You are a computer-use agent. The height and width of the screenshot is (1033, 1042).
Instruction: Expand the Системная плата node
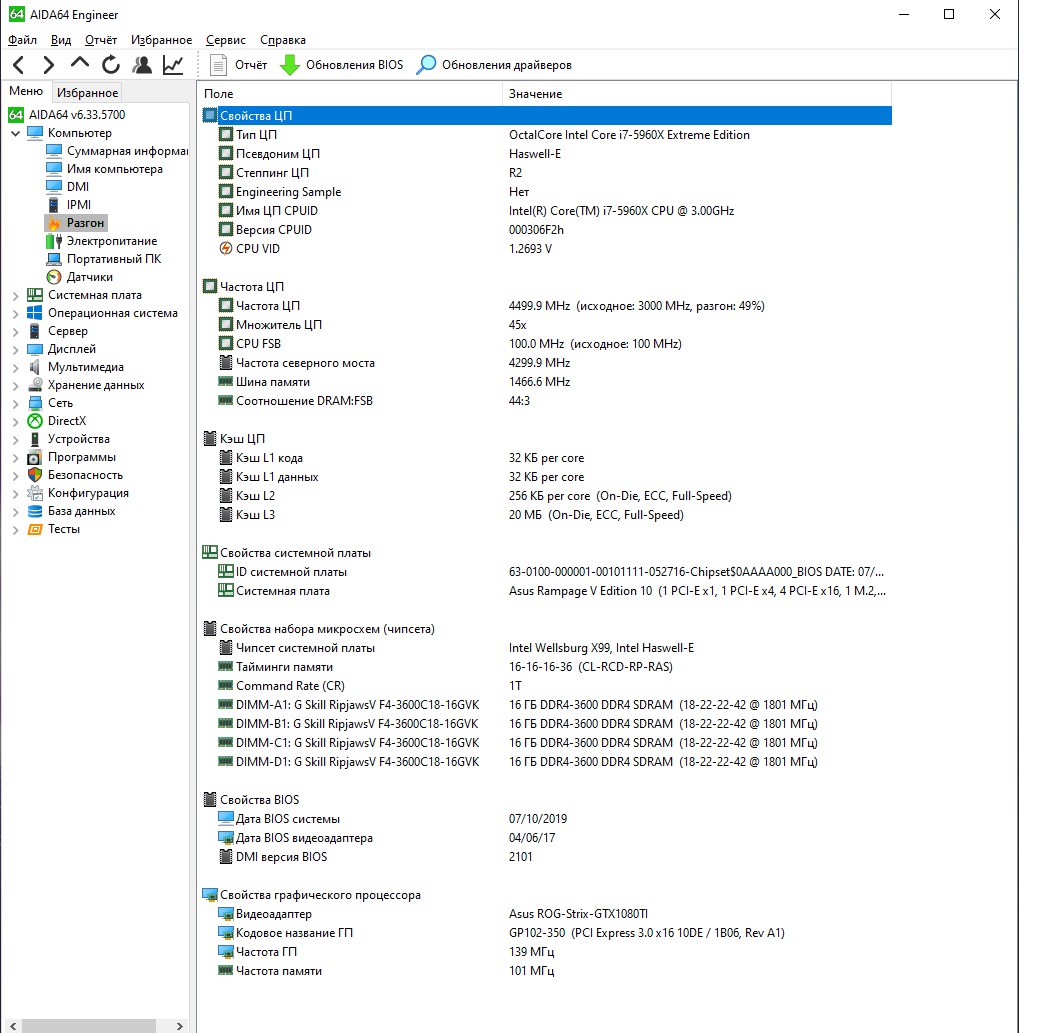pyautogui.click(x=15, y=295)
